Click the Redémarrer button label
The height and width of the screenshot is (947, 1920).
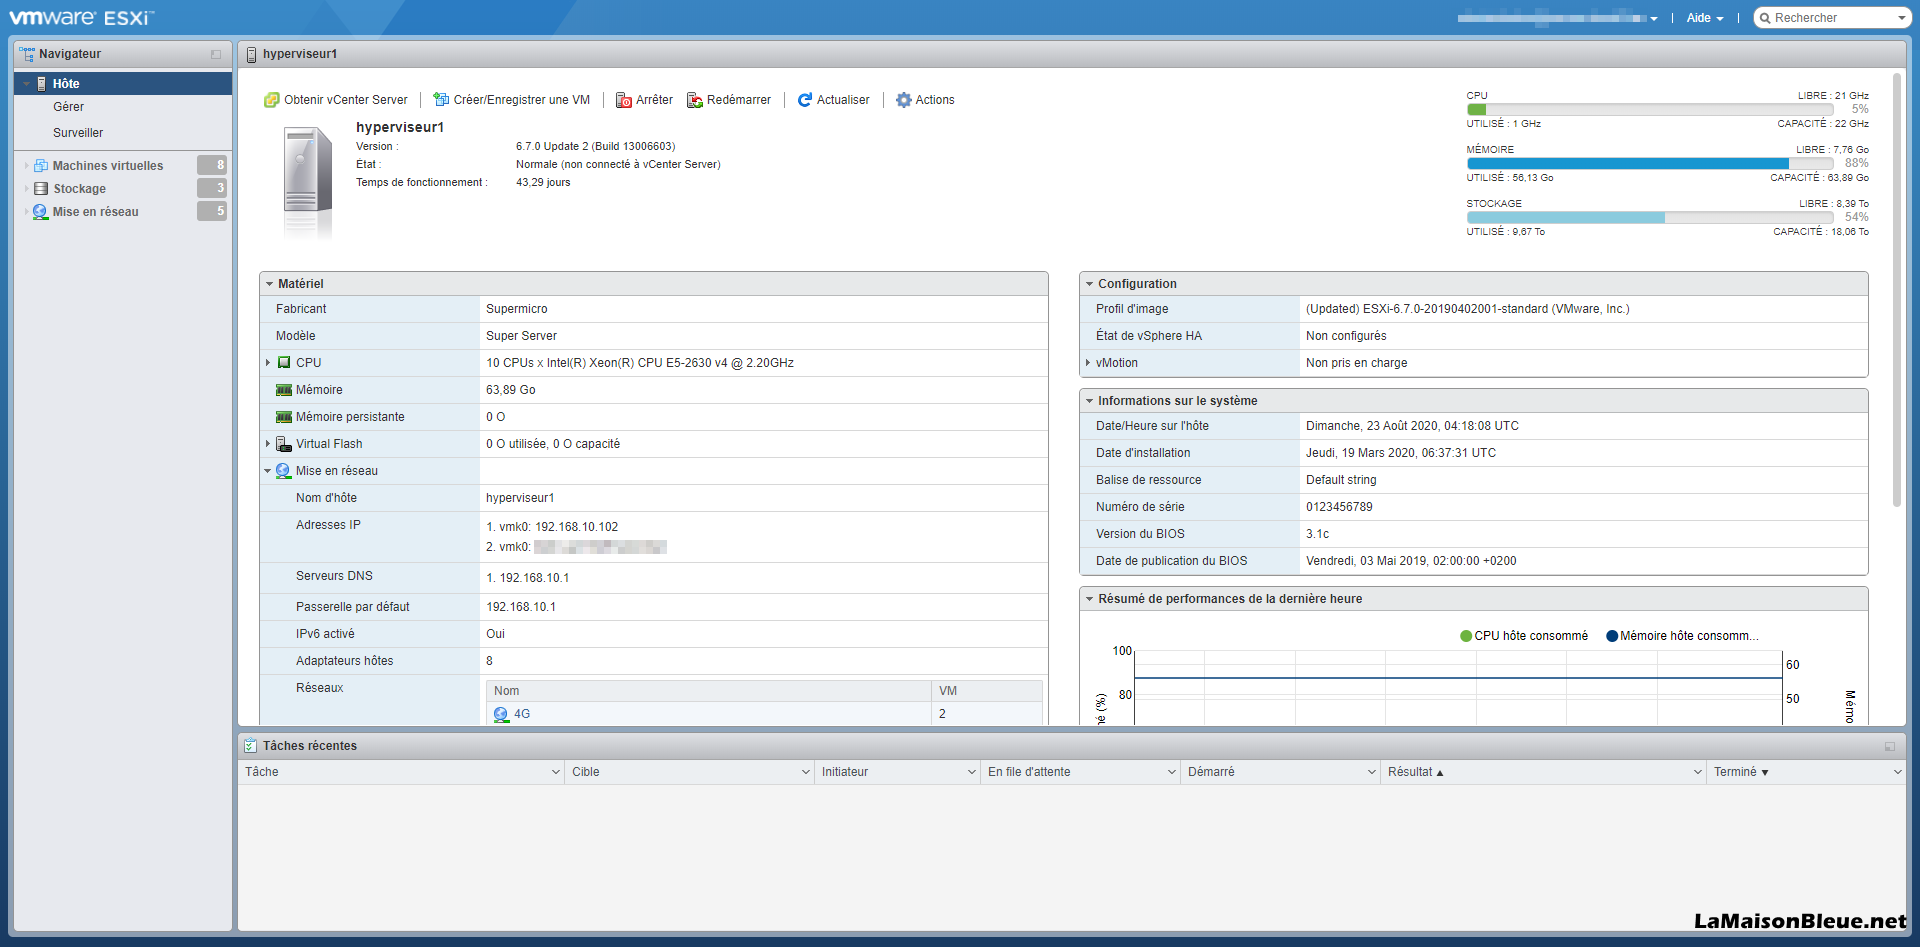pos(739,100)
